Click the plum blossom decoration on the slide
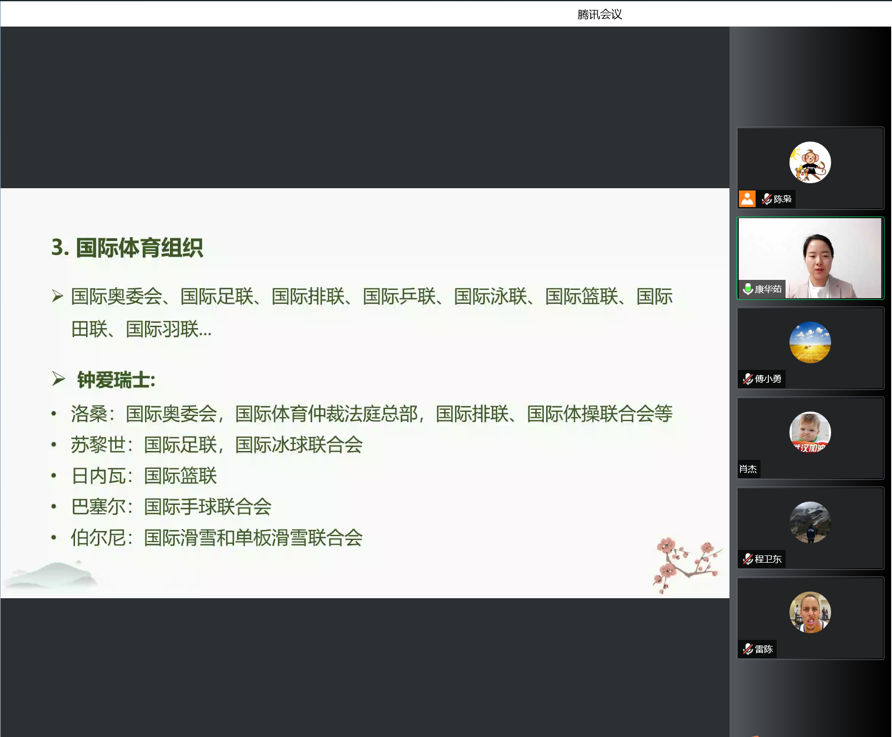 [x=686, y=562]
